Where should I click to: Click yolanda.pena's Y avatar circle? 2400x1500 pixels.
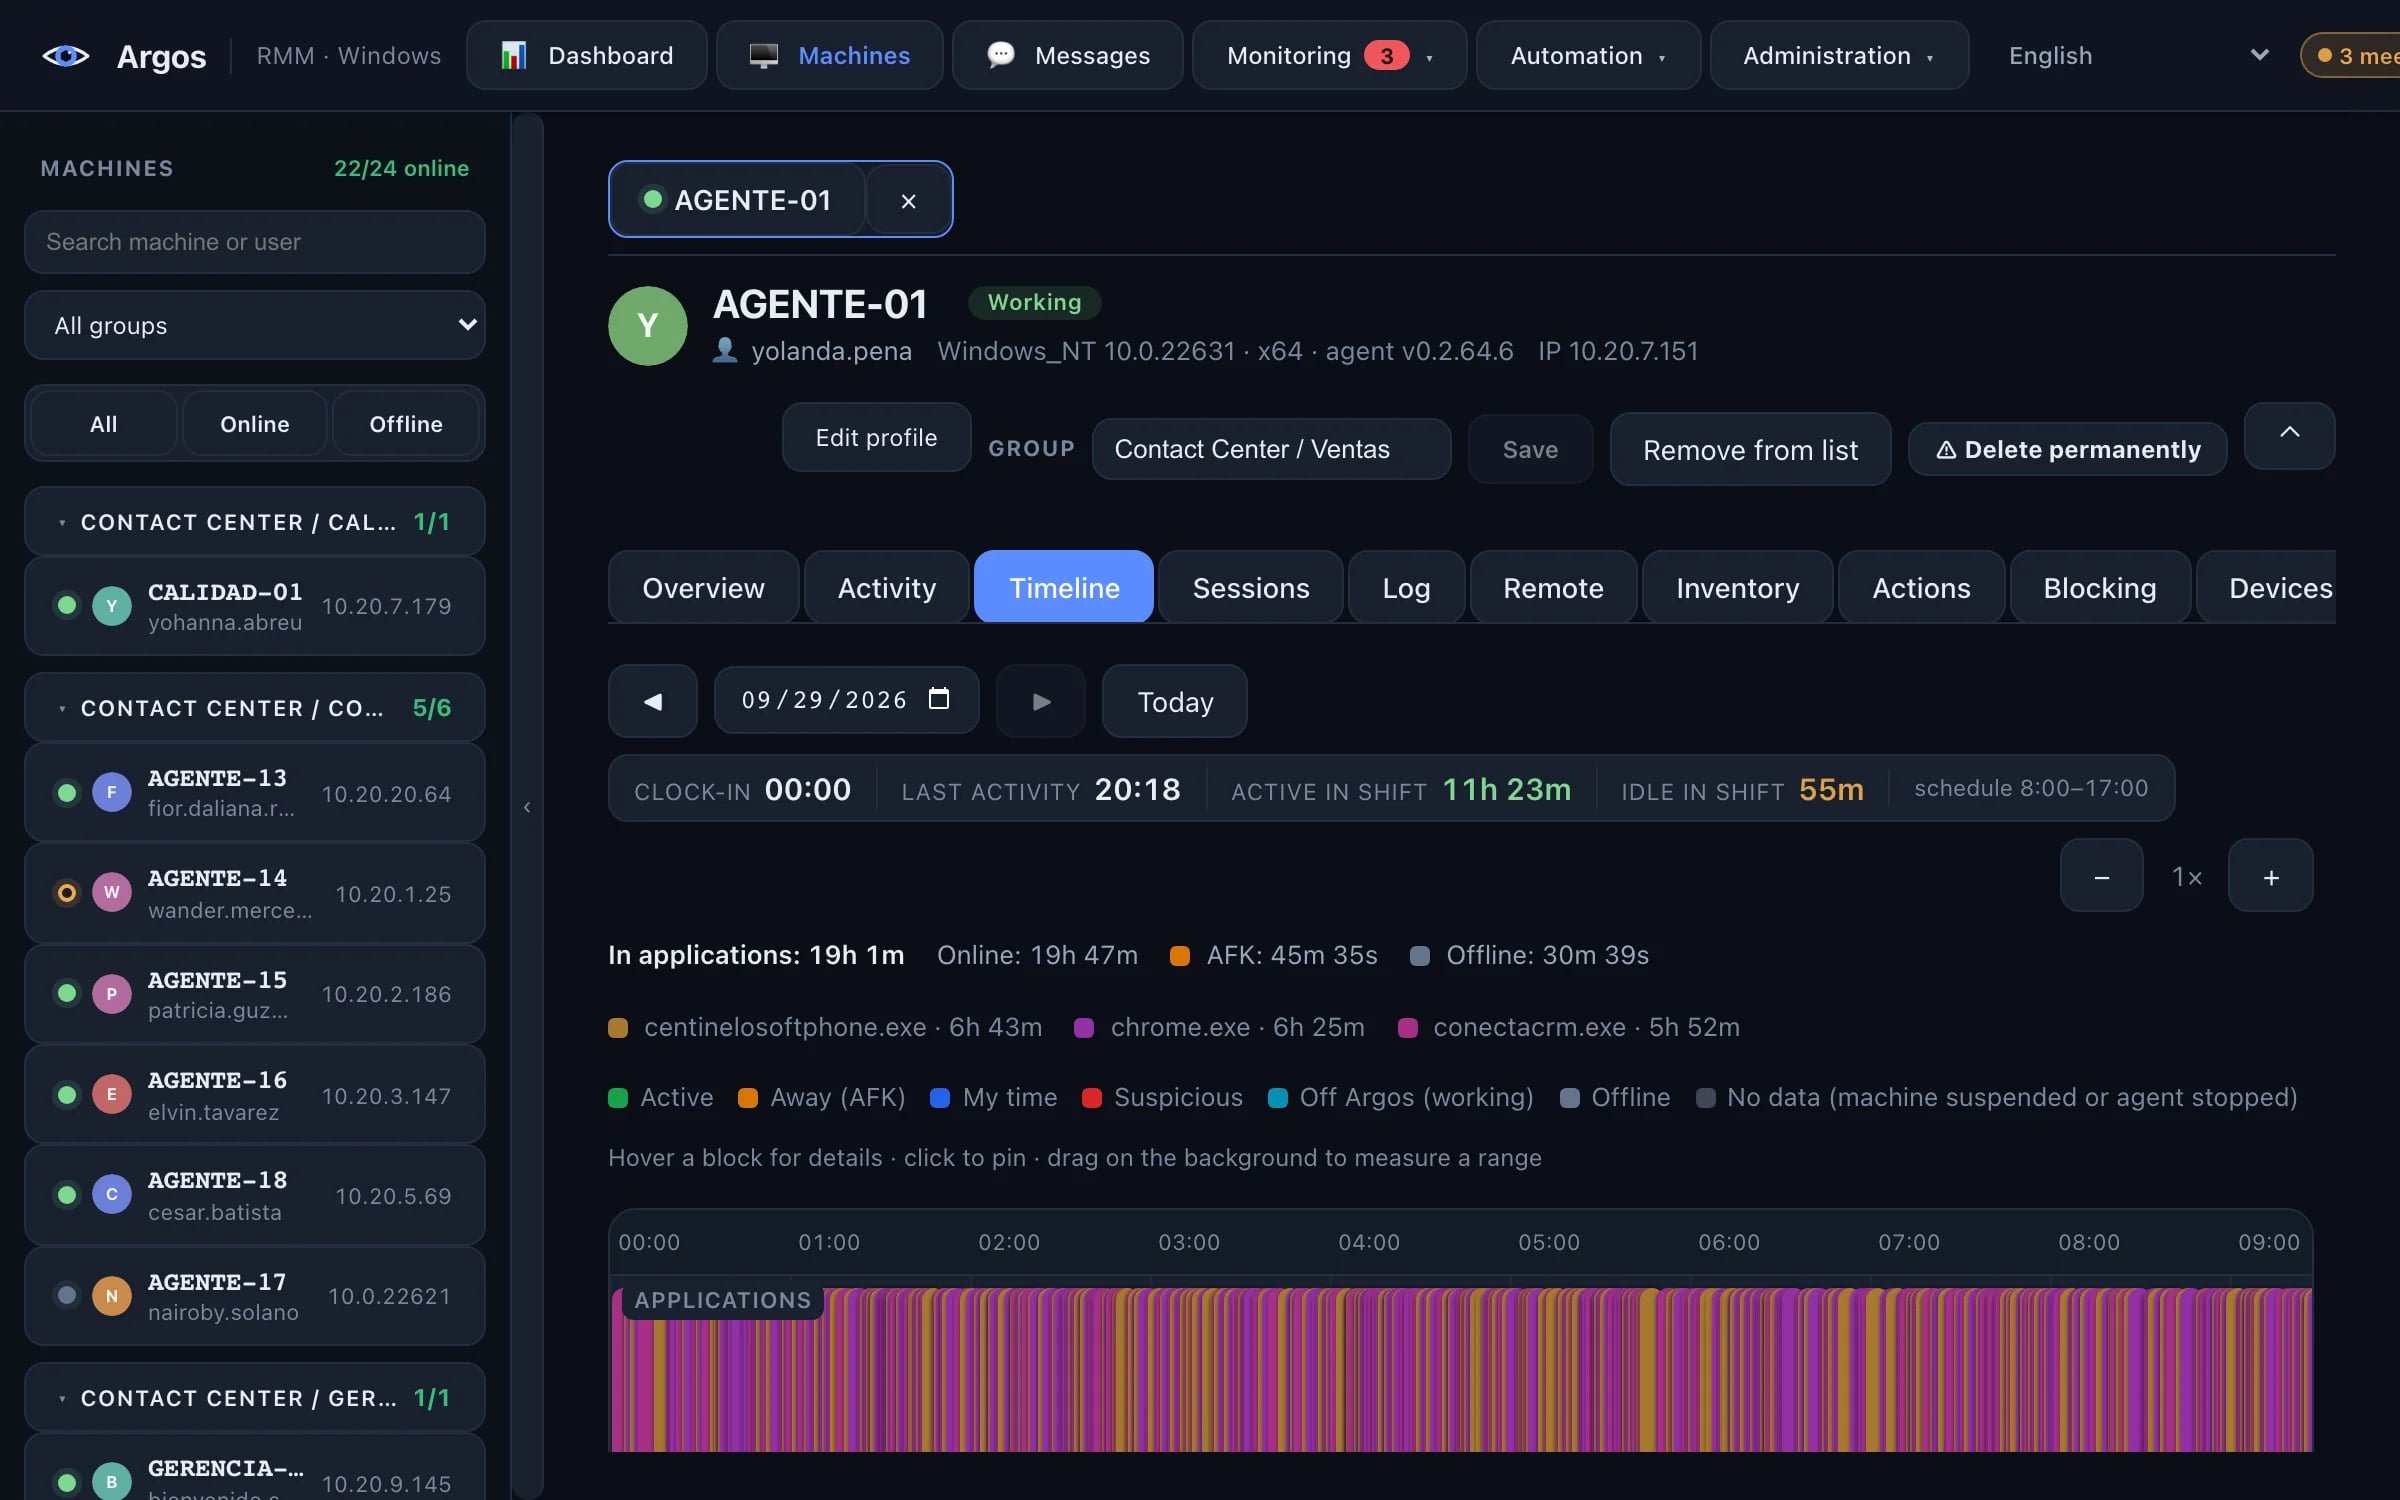click(647, 326)
